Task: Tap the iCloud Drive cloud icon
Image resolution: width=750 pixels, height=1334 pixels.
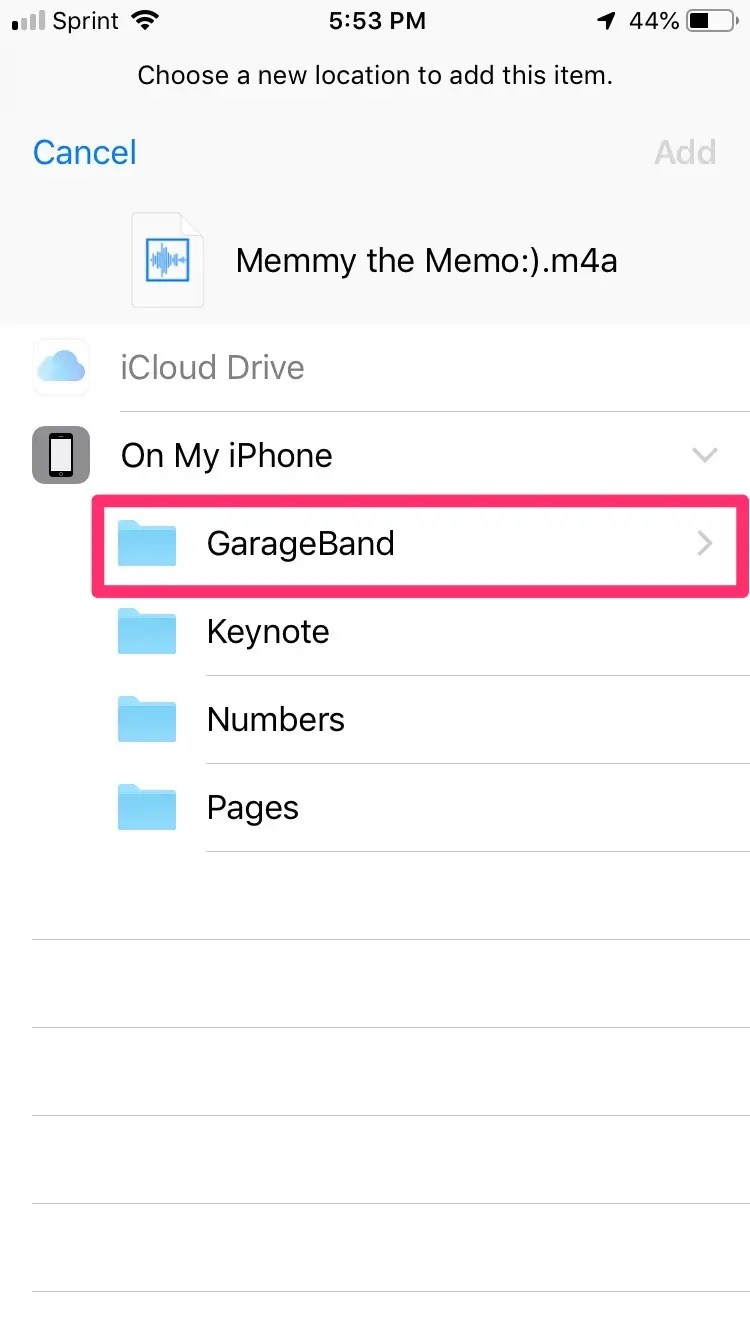Action: [61, 367]
